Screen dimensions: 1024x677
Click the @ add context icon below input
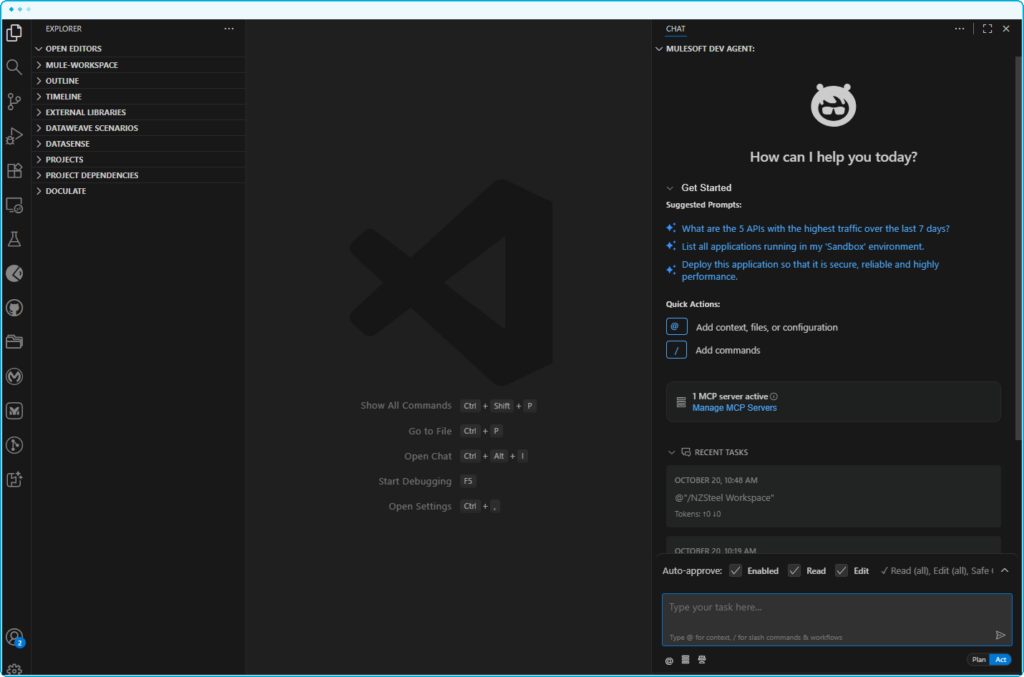pos(669,661)
